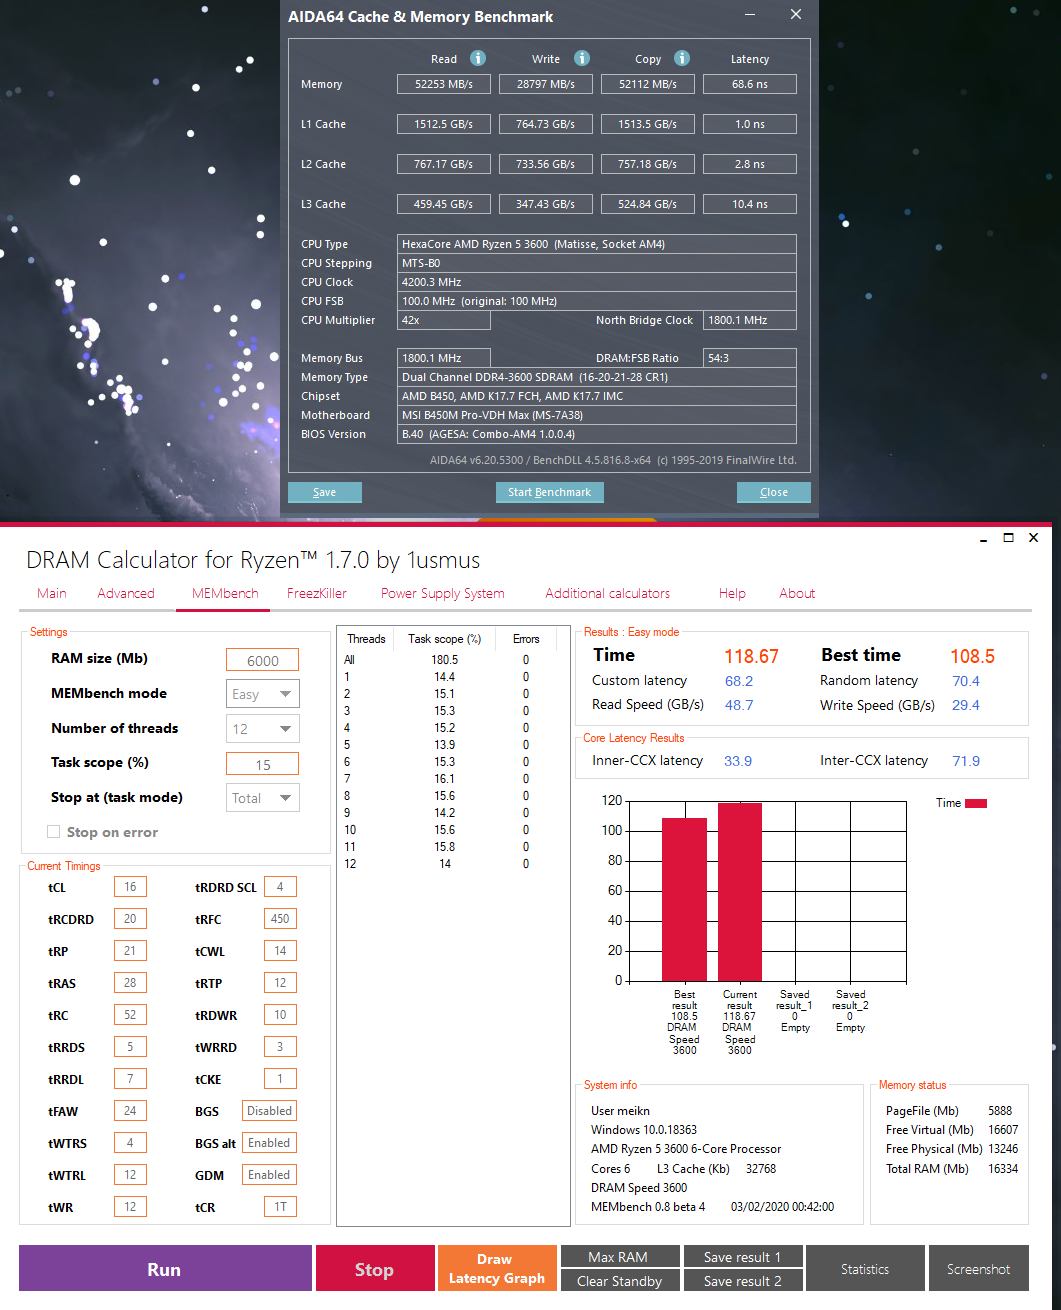Screen dimensions: 1061x1310
Task: Switch to the Advanced tab
Action: (126, 593)
